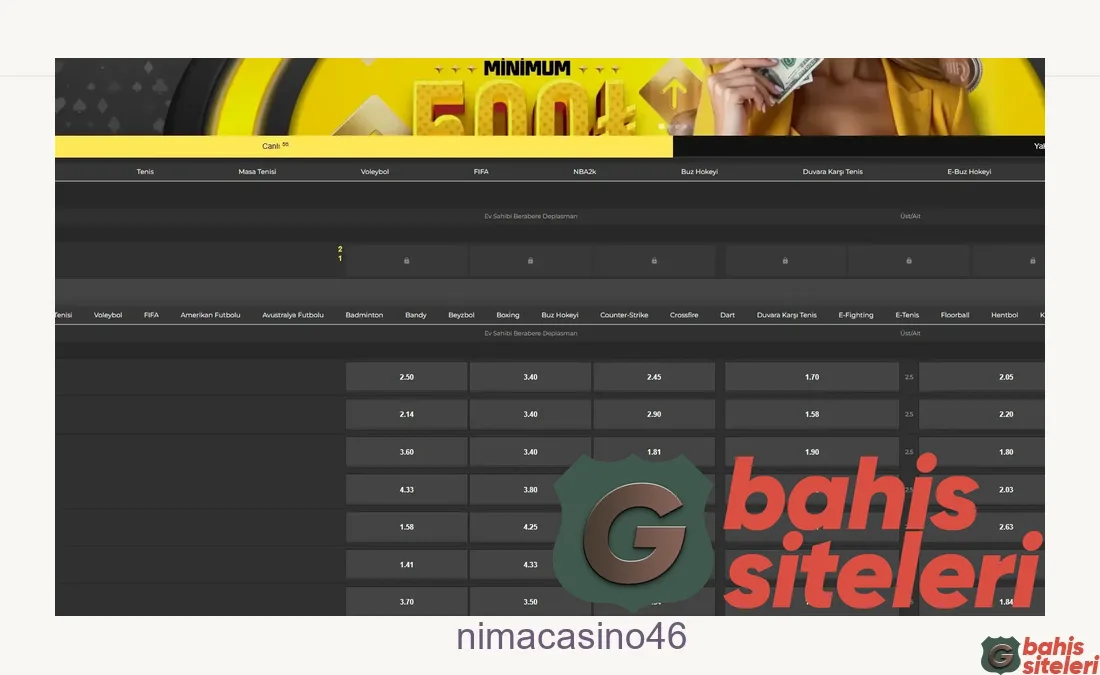Click the padlock icon on the first locked market
Screen dimensions: 1100x675
coord(406,260)
